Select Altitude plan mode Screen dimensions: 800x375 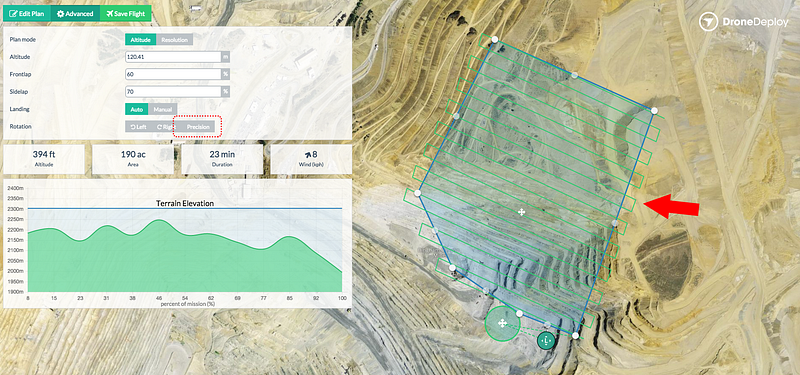(140, 40)
